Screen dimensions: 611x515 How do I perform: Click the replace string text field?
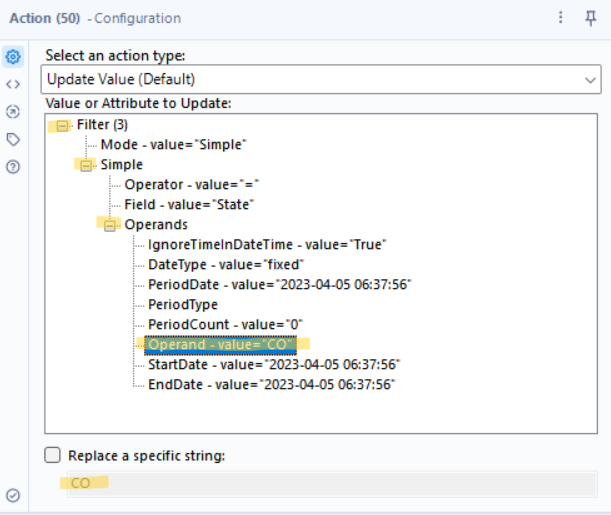tap(332, 483)
